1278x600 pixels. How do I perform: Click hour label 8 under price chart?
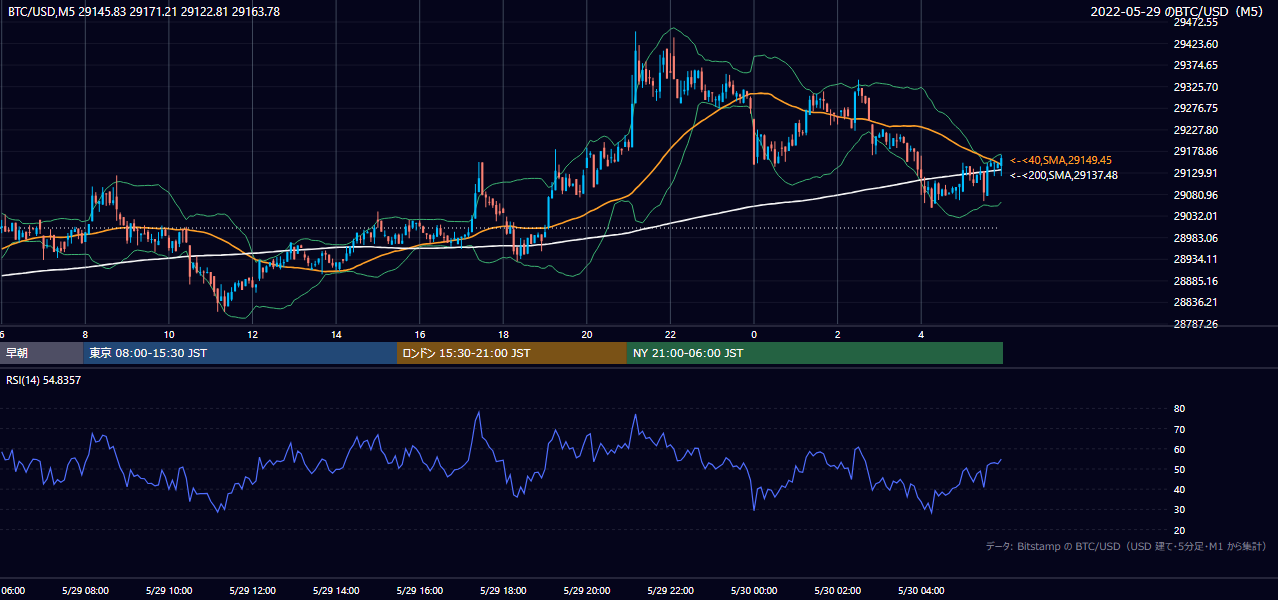tap(86, 335)
